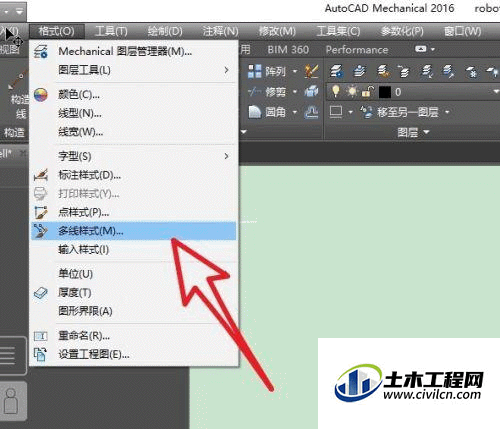Click the color wheel icon beside 颜色
Screen dimensions: 500x429
click(x=41, y=95)
